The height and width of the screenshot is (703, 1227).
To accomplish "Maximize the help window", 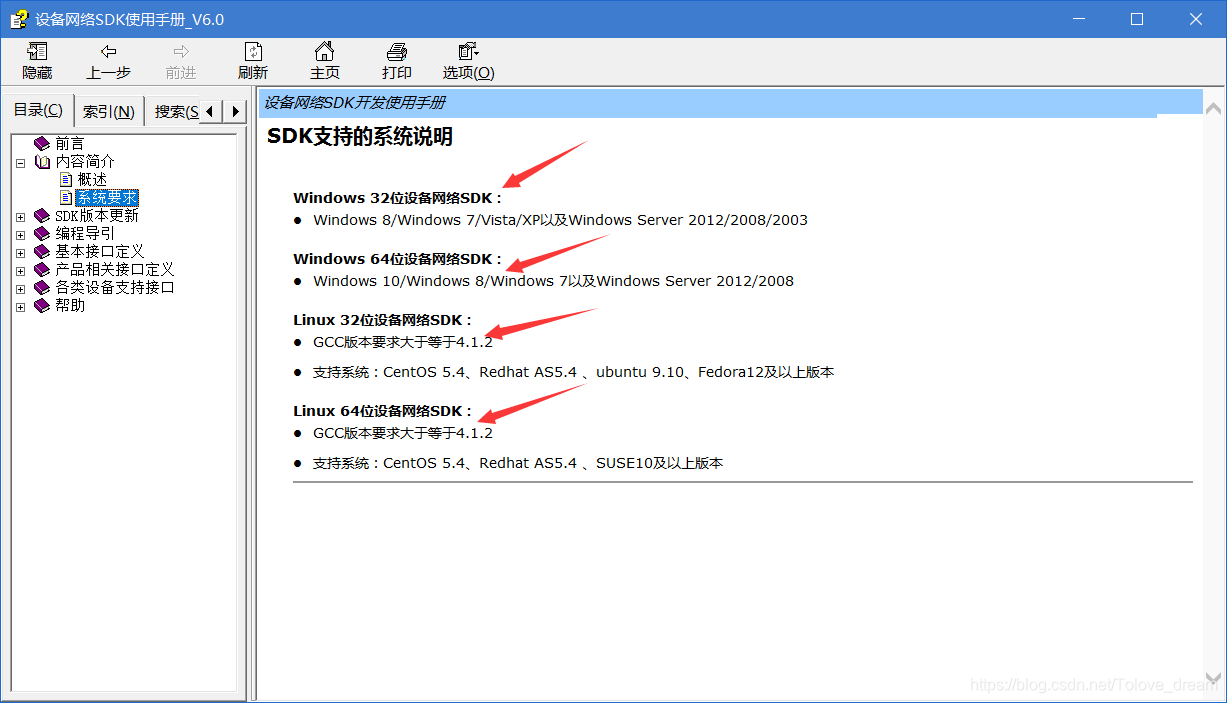I will [1137, 19].
